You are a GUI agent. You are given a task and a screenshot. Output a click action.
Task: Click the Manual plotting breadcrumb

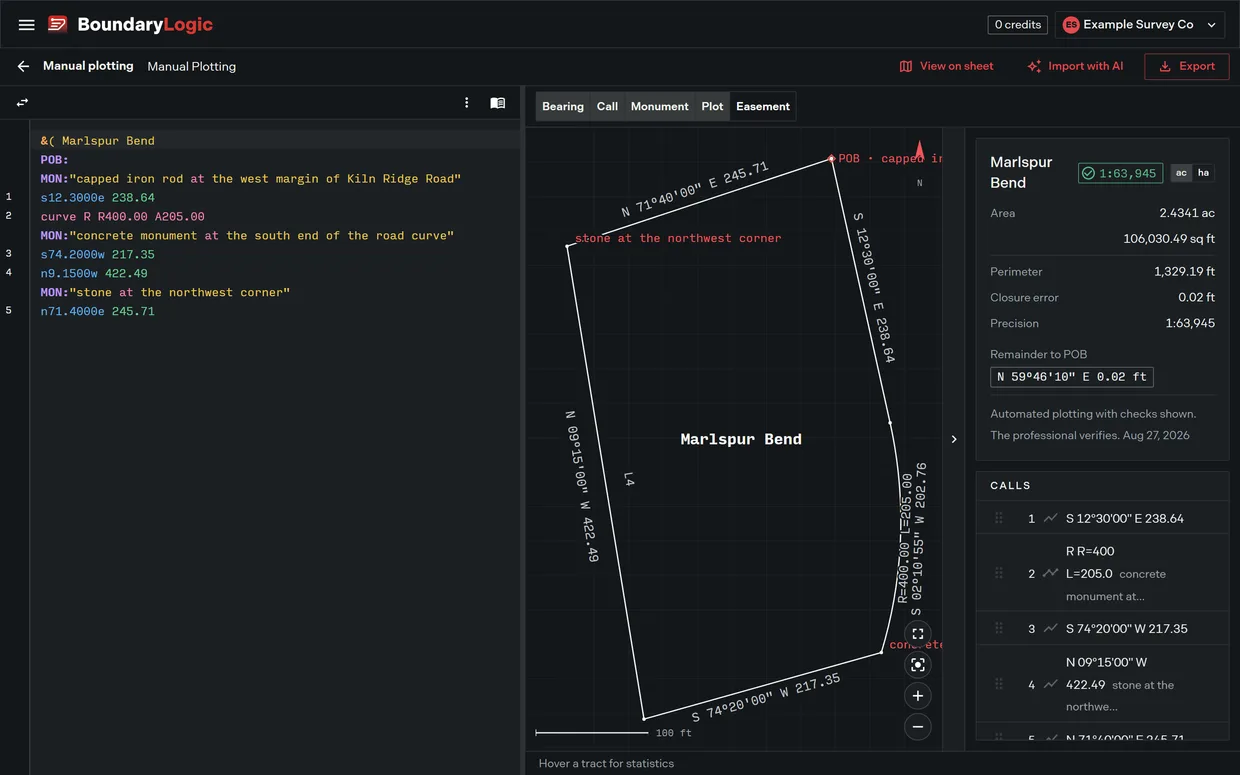tap(88, 66)
